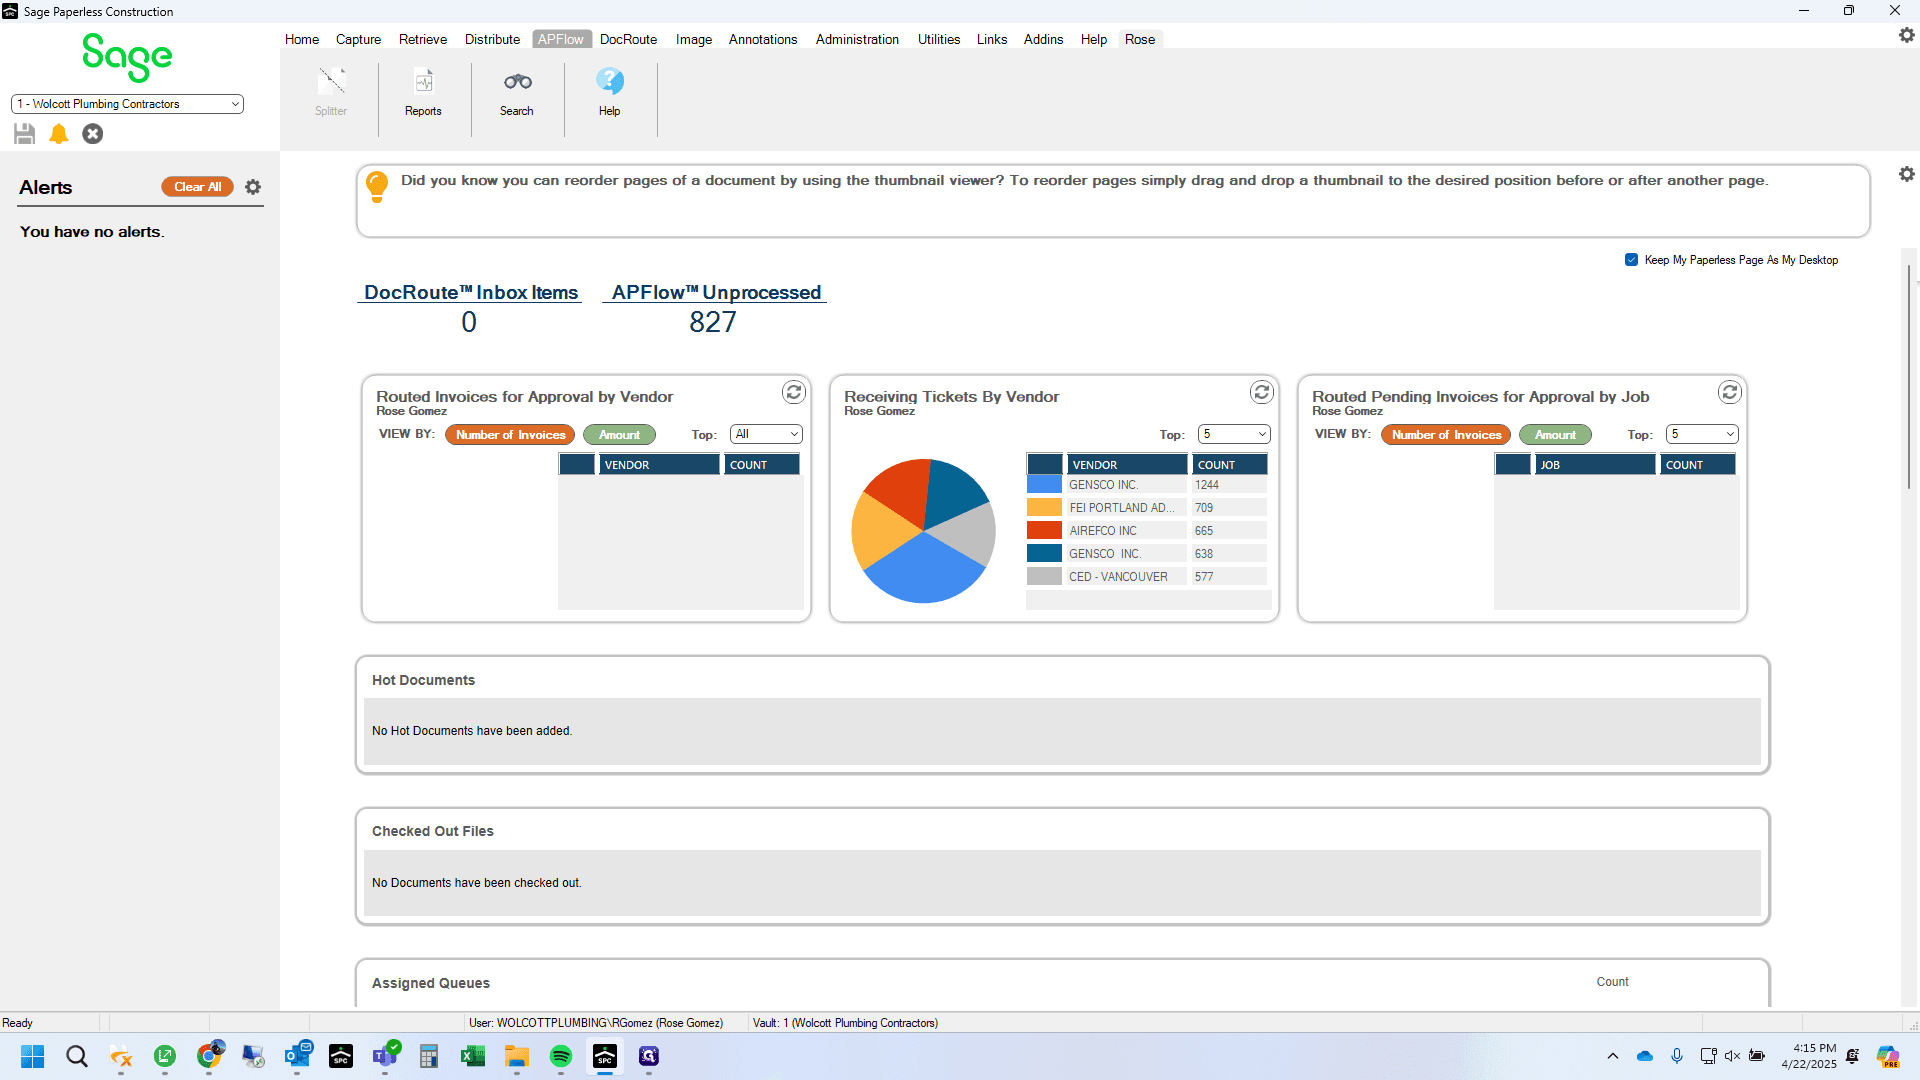Click the yellow alerts bell icon

59,133
